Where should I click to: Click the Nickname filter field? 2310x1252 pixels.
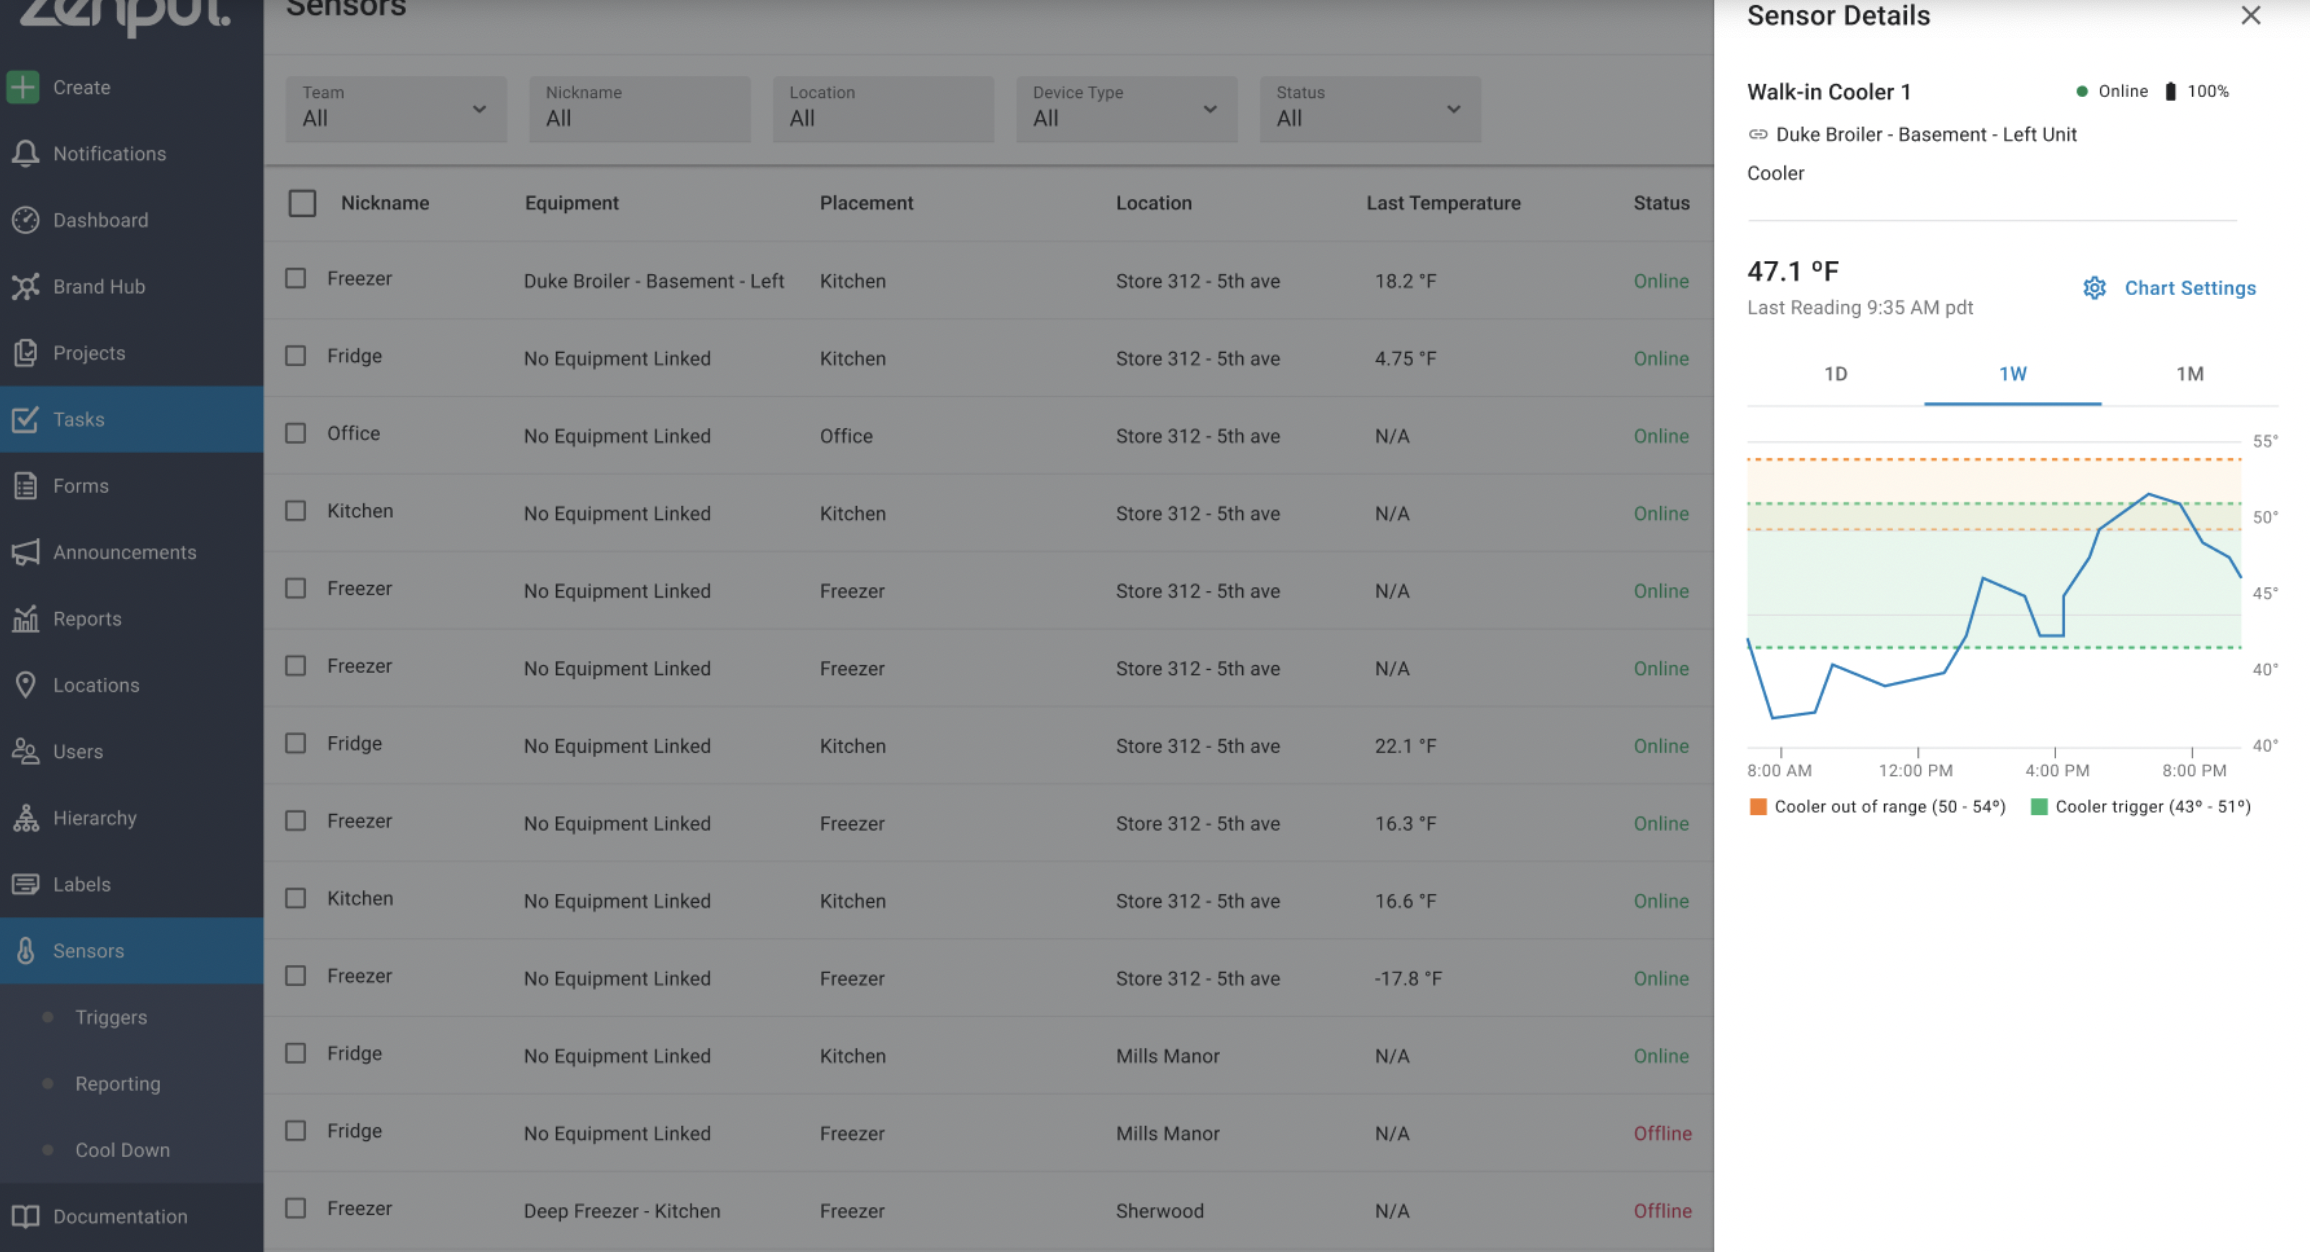640,109
